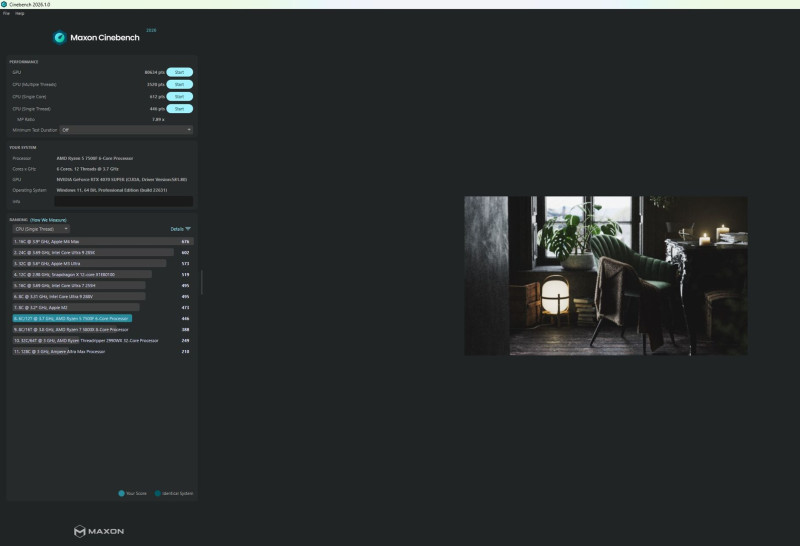Click the side panel resize handle

pos(202,282)
